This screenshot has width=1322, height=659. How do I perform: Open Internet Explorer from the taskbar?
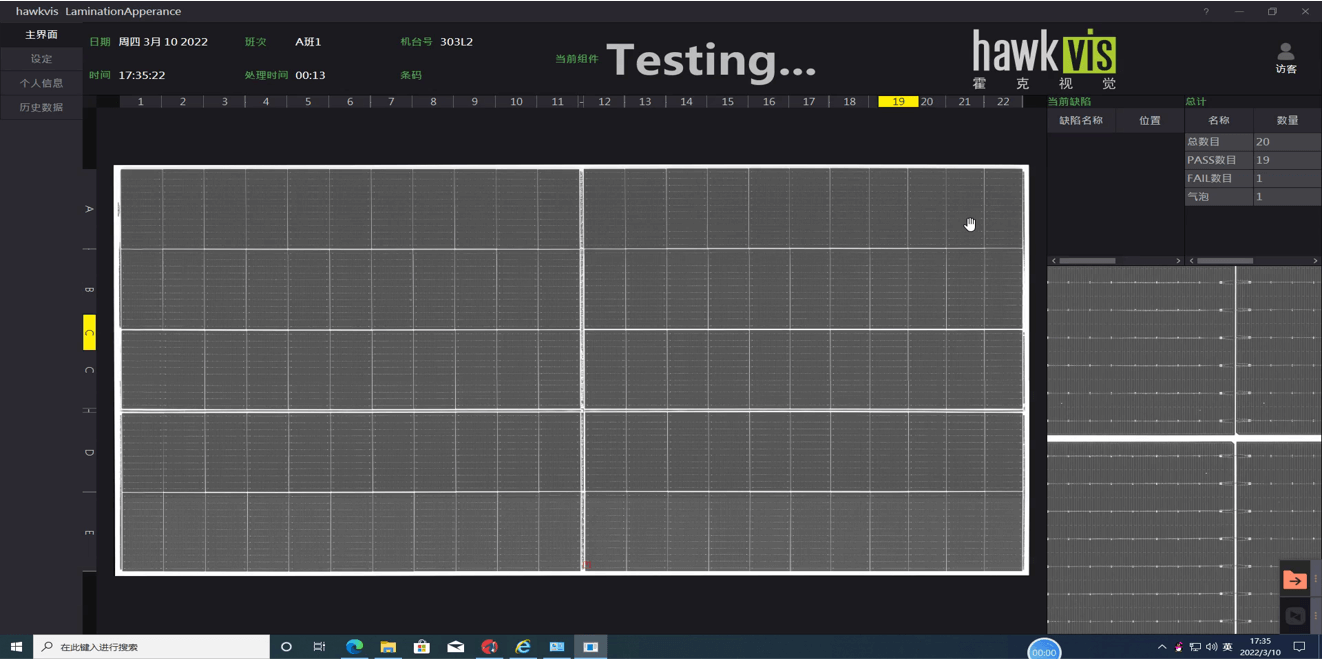(523, 647)
